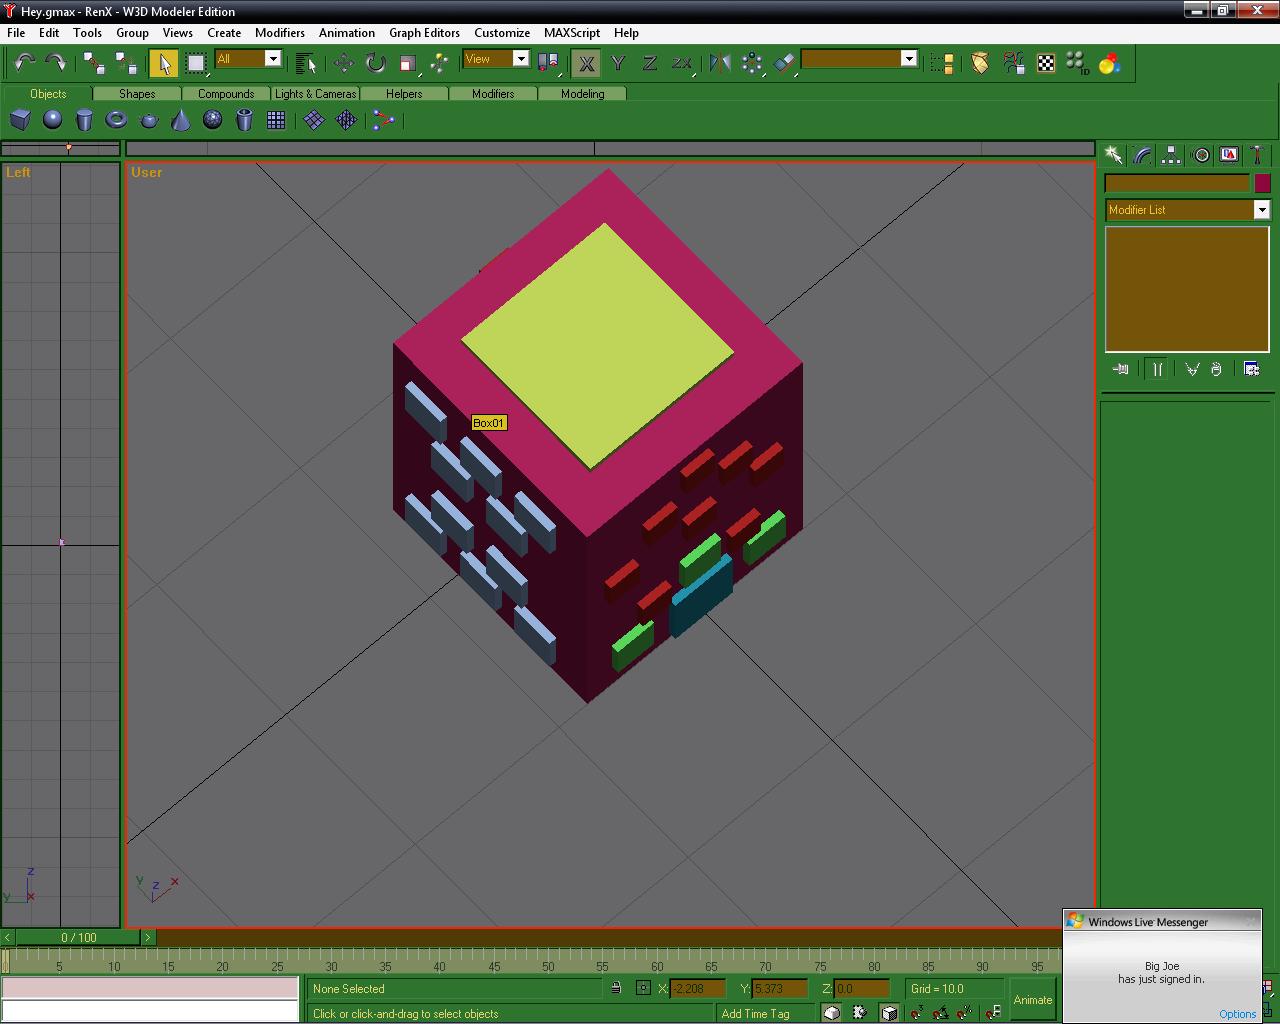
Task: Open the MAXScript menu
Action: [571, 33]
